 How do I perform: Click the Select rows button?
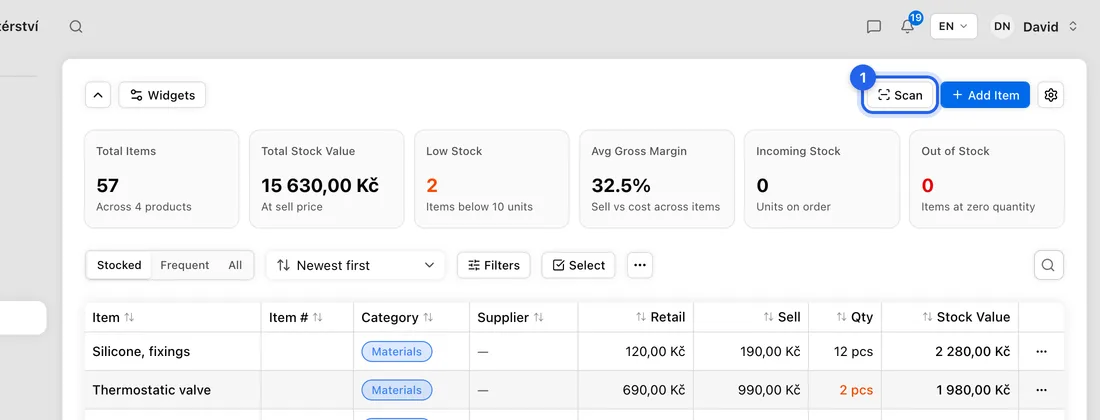[x=579, y=265]
